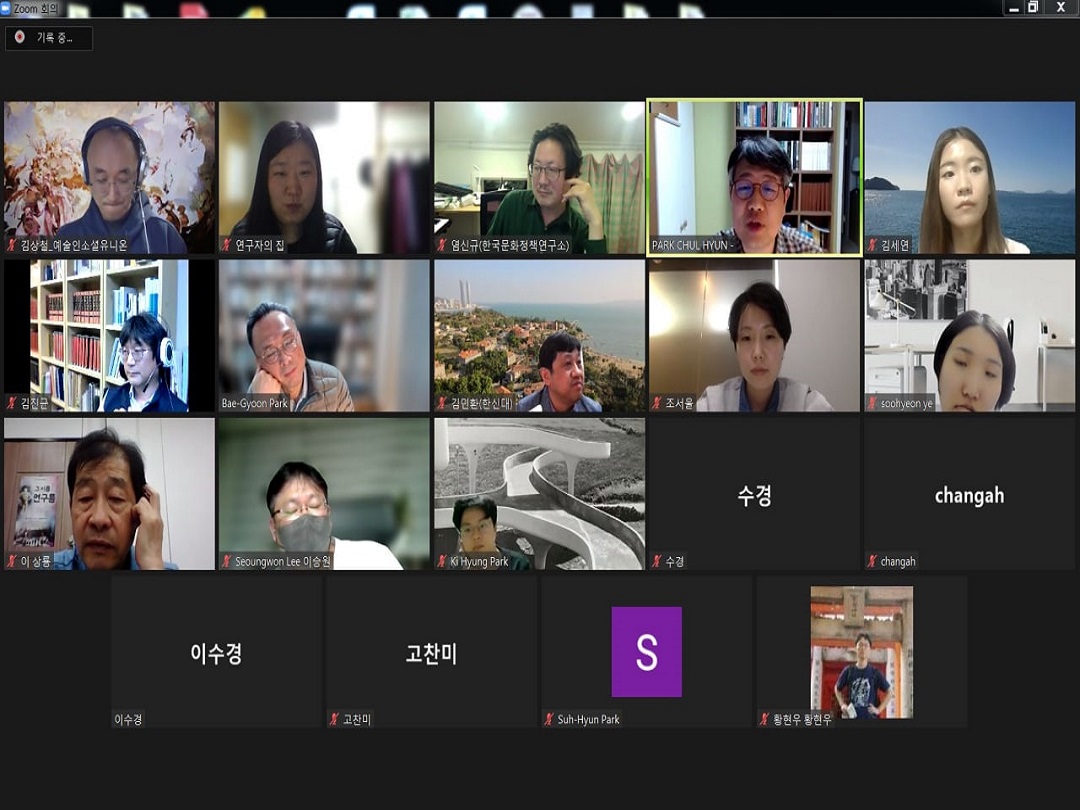The width and height of the screenshot is (1080, 810).
Task: Click muted mic icon on 고찬미's tile
Action: pos(335,719)
